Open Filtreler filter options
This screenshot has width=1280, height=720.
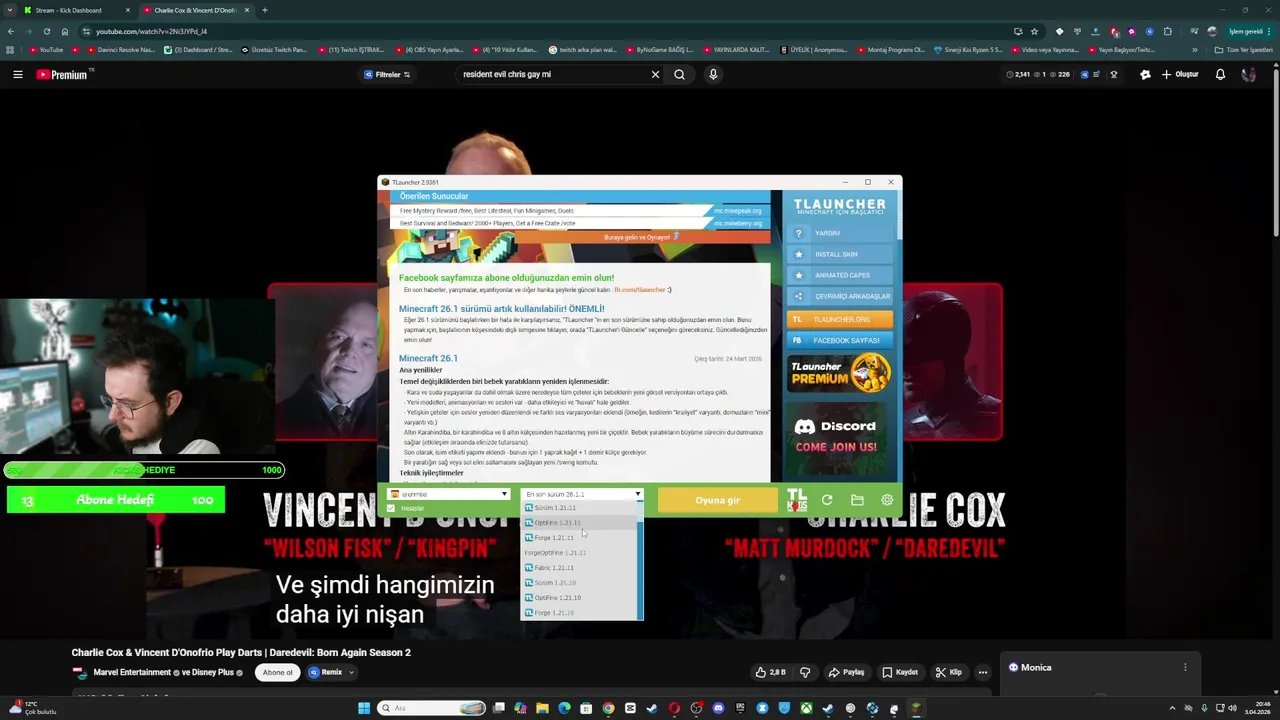[387, 74]
